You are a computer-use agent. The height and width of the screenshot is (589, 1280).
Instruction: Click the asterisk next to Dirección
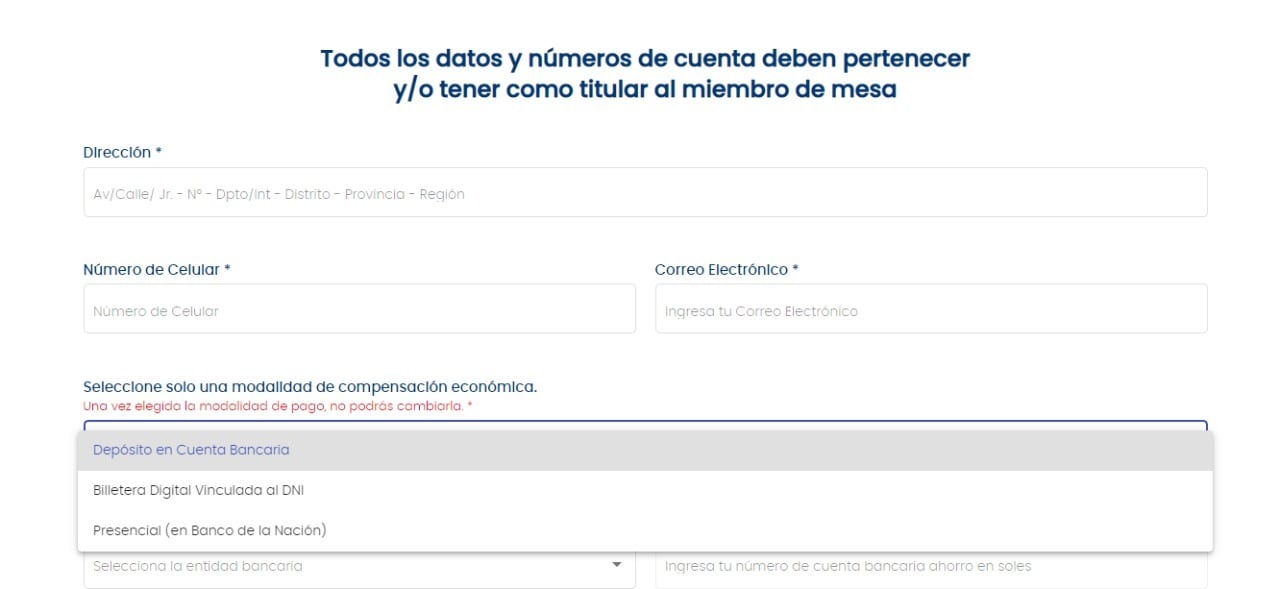pyautogui.click(x=158, y=152)
